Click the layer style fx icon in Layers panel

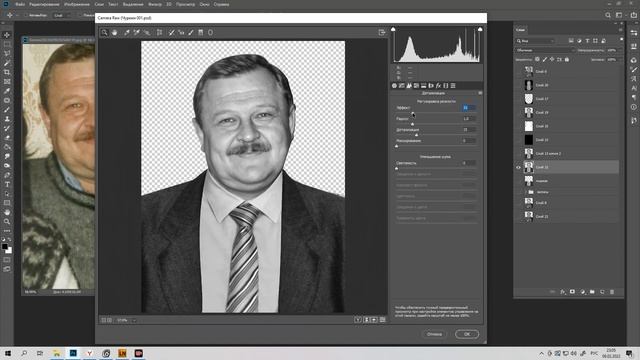[x=562, y=292]
